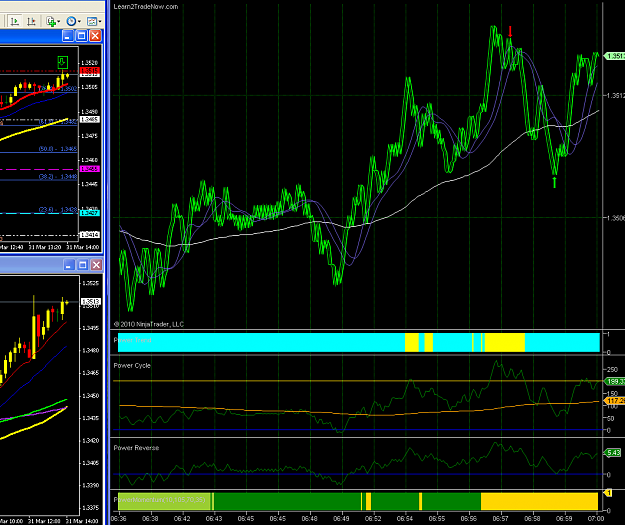
Task: Click the 31 Mar 13:20 time label
Action: (45, 247)
